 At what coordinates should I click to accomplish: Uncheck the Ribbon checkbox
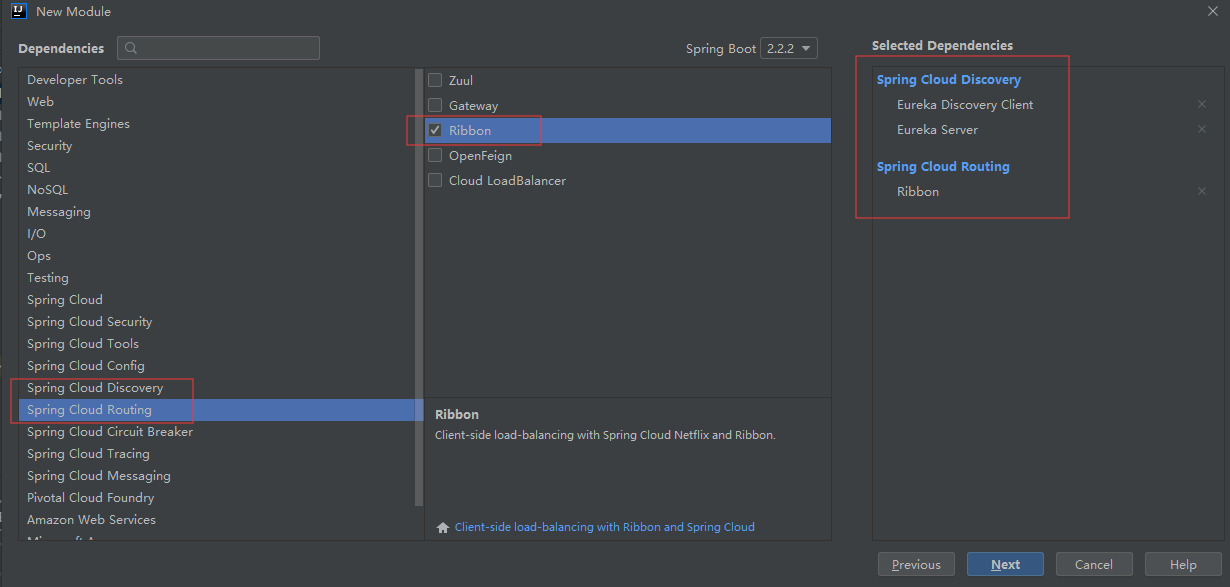click(x=435, y=130)
